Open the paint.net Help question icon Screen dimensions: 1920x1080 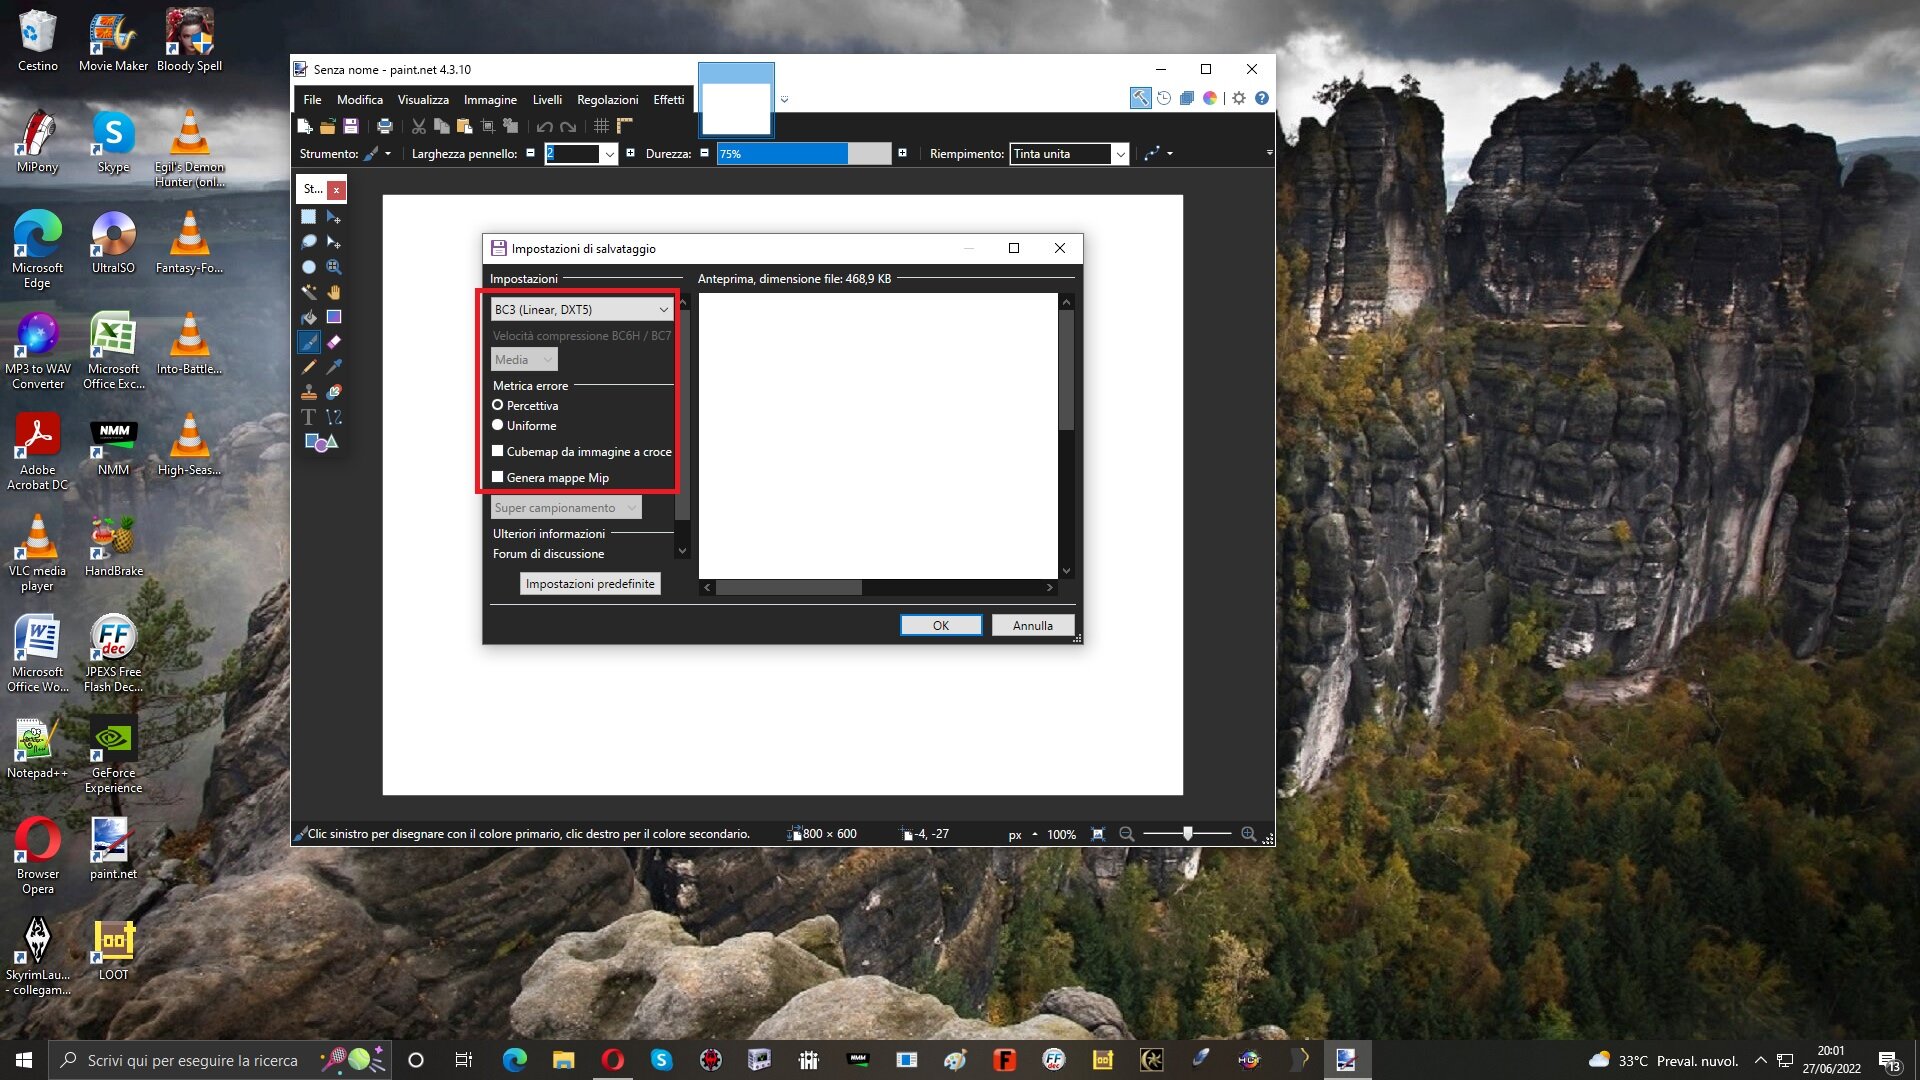click(1262, 98)
